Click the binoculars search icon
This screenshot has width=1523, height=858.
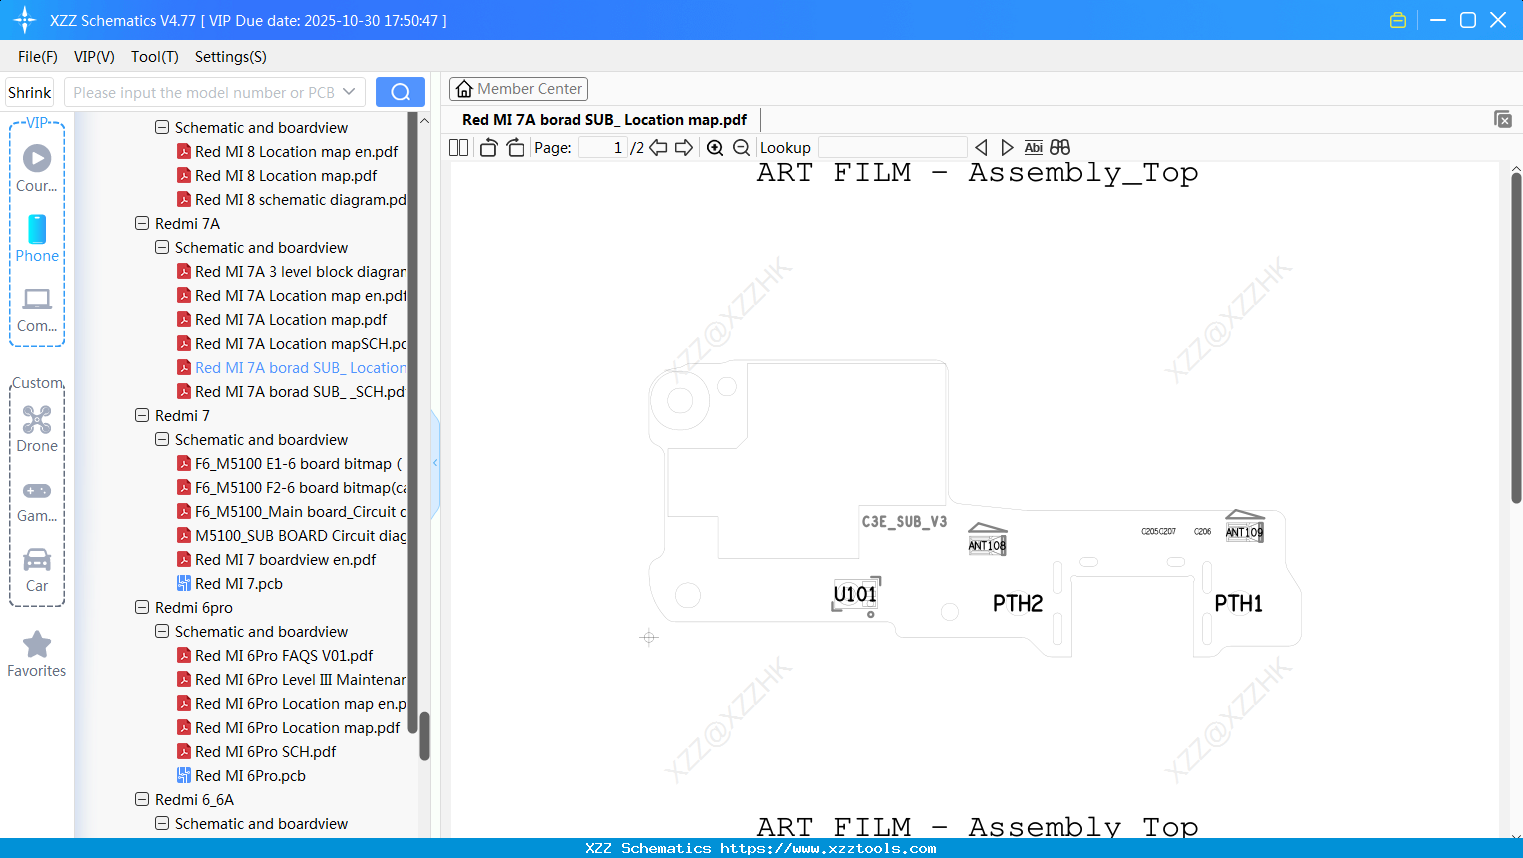[x=1060, y=148]
